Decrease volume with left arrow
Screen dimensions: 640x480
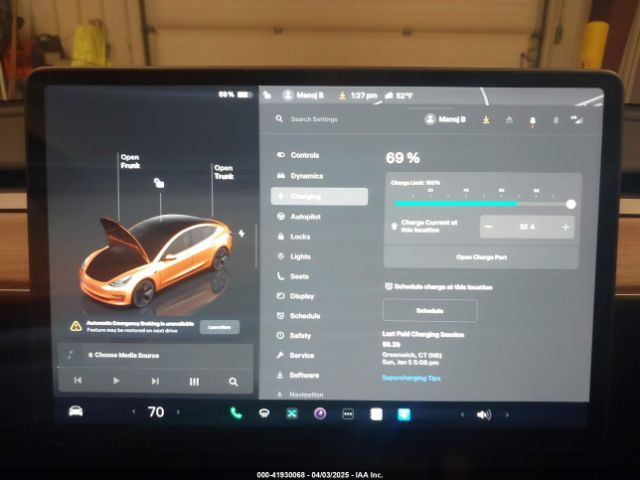click(462, 415)
